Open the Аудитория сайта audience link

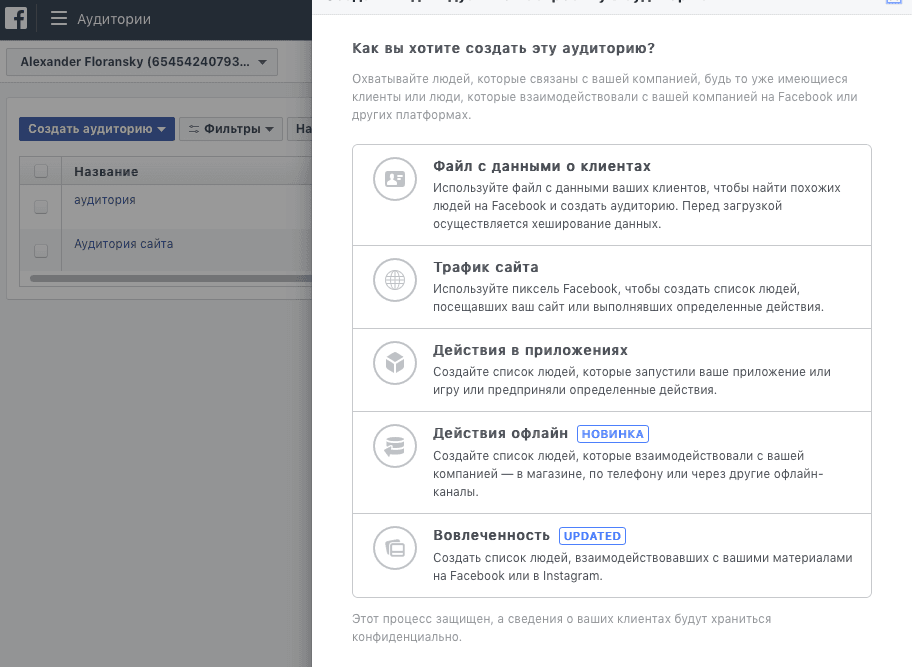123,244
